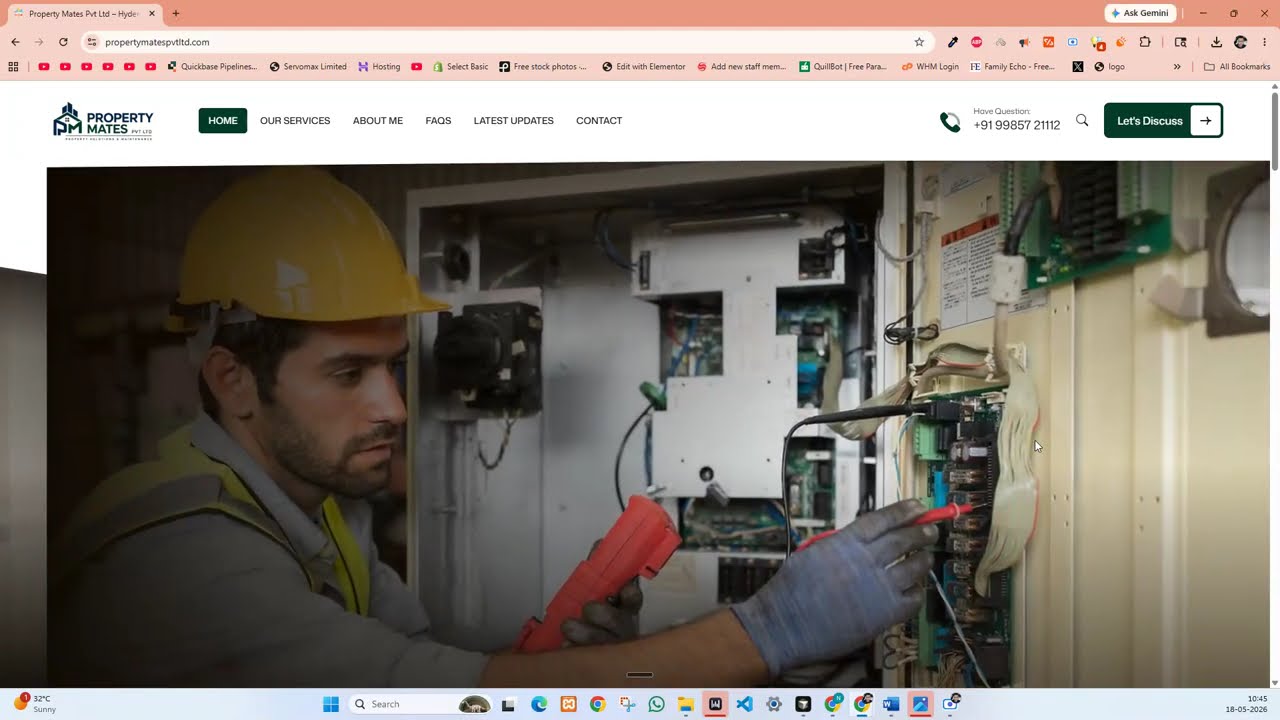Close the Property Mates browser tab

tap(152, 14)
